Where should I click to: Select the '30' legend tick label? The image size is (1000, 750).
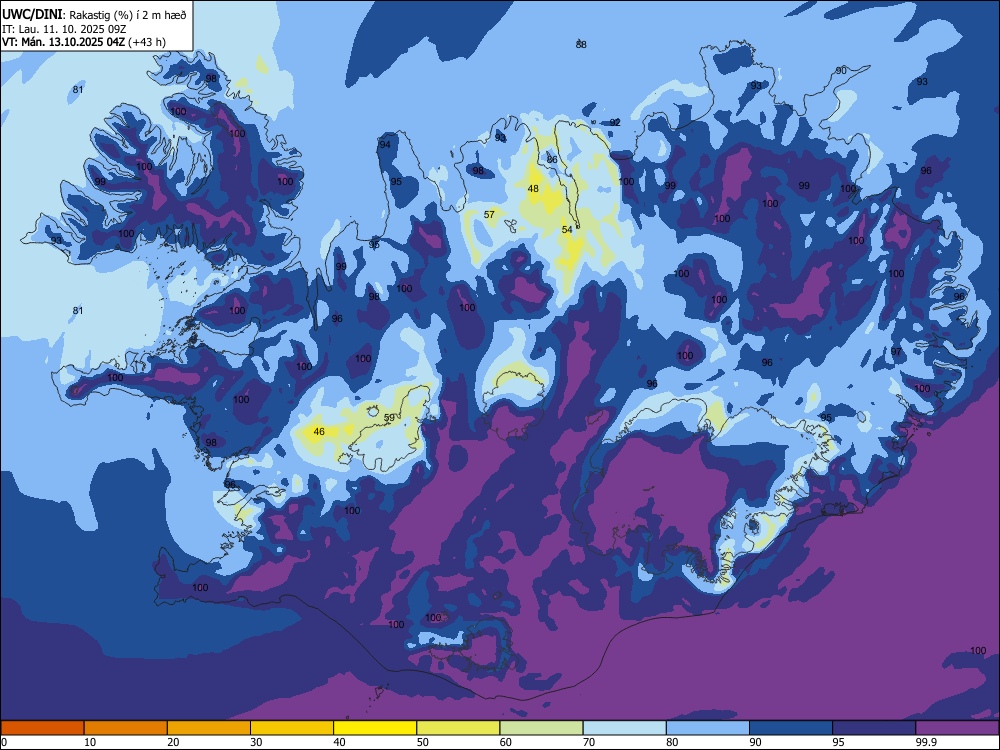(x=256, y=742)
